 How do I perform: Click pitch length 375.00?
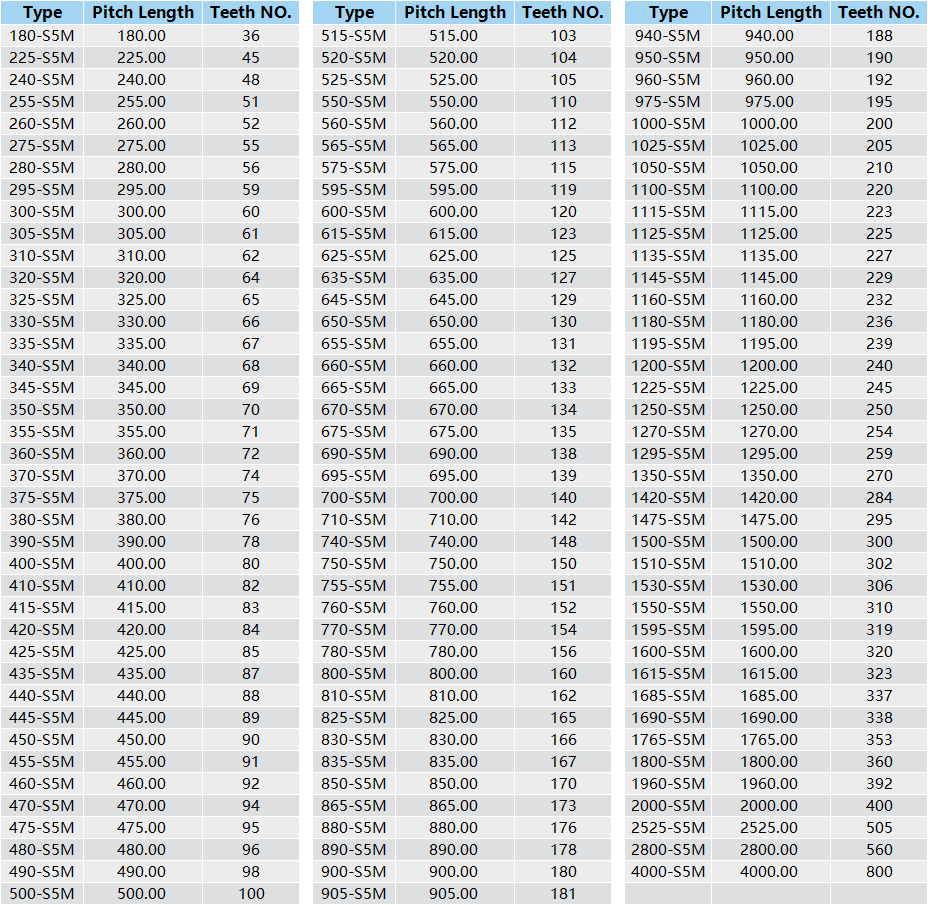(141, 498)
